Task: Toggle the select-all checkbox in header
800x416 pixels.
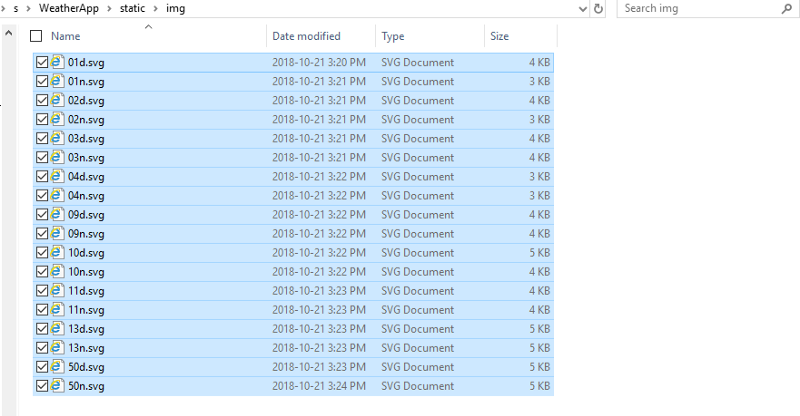Action: click(x=37, y=36)
